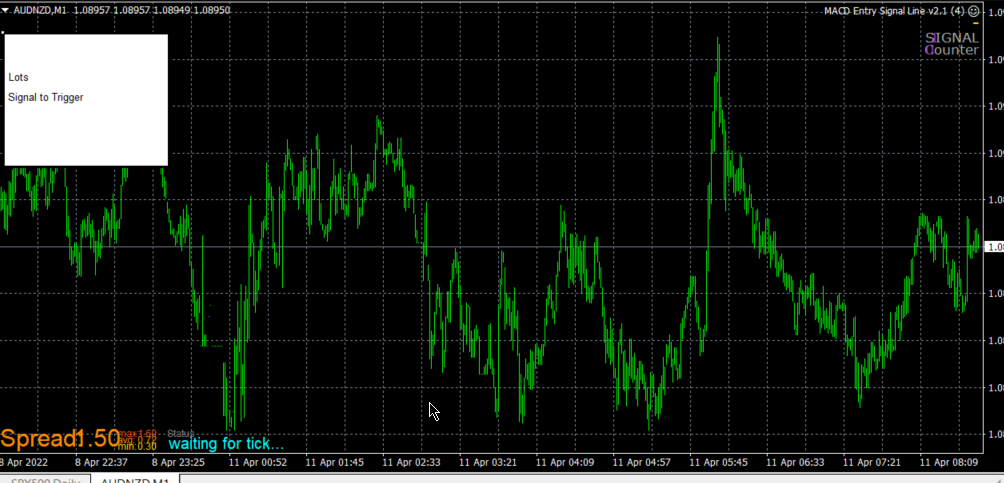Click the 11 Apr 01:45 time label
Viewport: 1004px width, 483px height.
(x=334, y=462)
